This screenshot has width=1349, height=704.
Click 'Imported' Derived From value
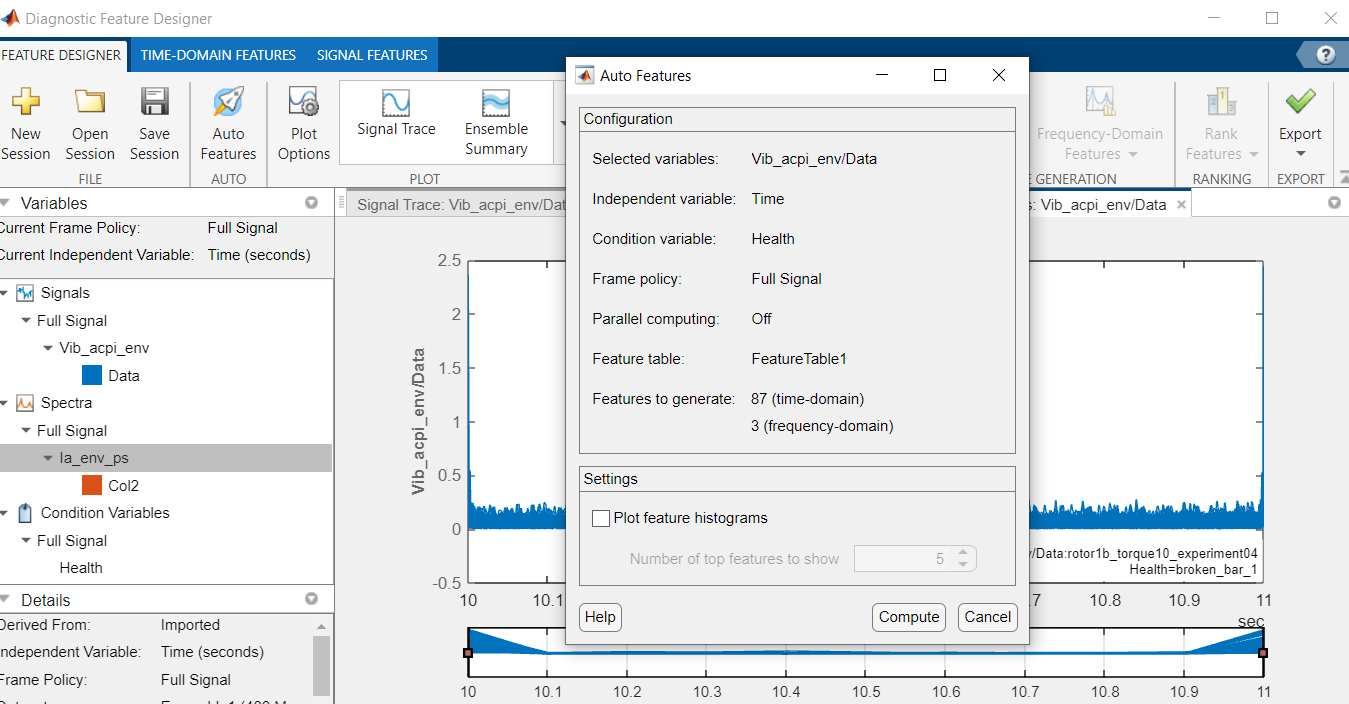pyautogui.click(x=190, y=625)
